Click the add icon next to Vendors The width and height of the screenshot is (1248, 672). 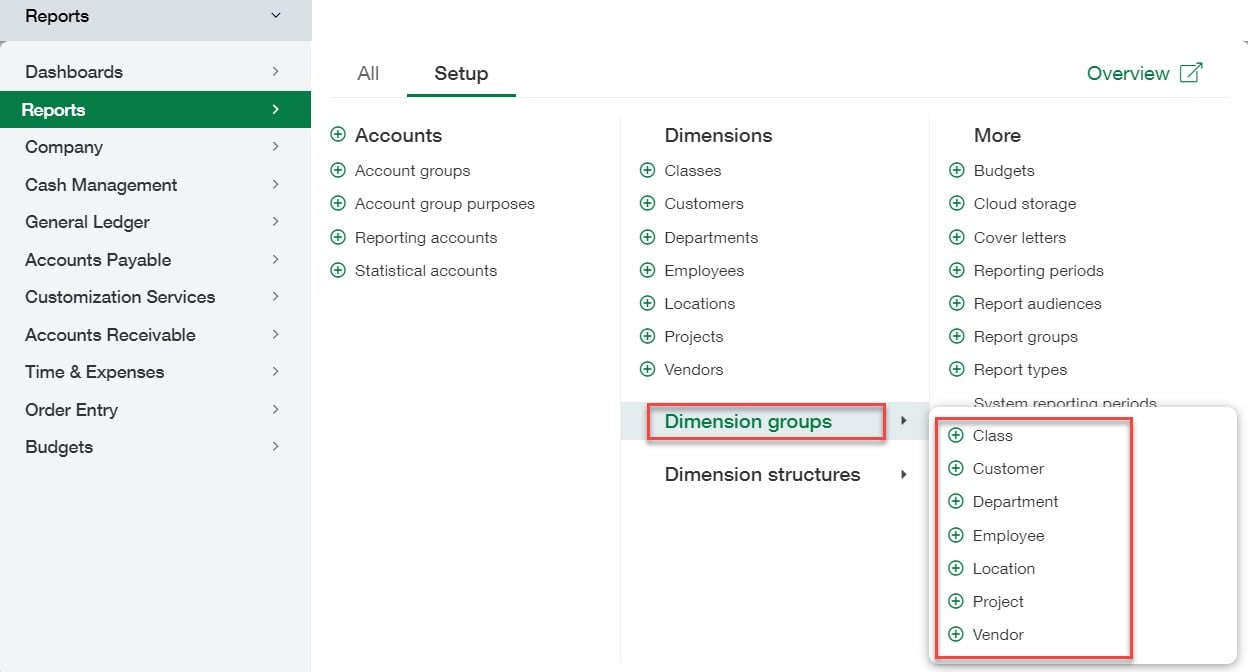646,369
